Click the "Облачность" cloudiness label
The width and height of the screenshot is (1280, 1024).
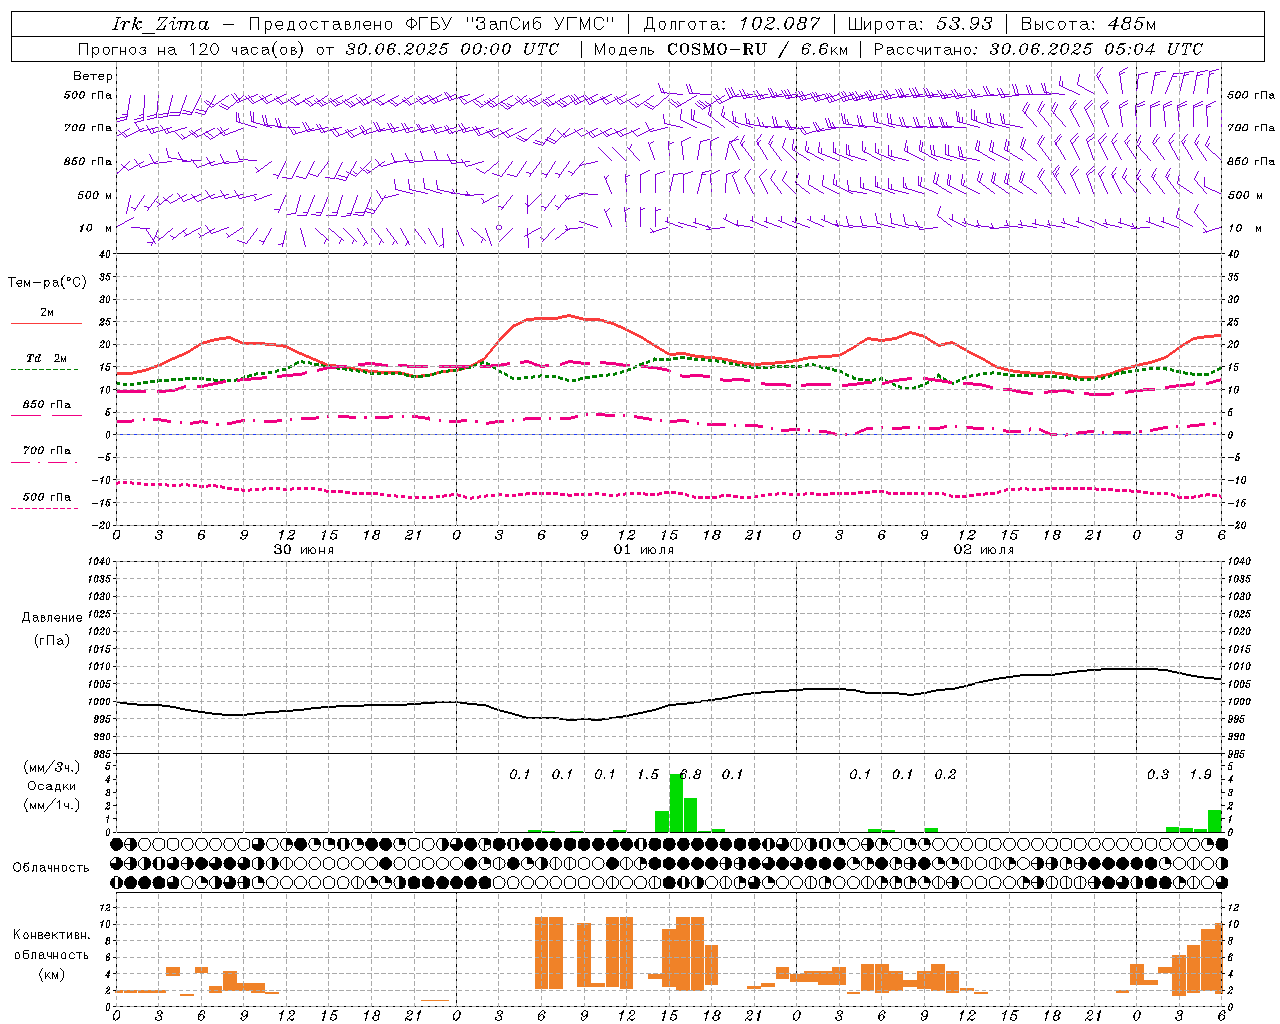click(x=51, y=868)
